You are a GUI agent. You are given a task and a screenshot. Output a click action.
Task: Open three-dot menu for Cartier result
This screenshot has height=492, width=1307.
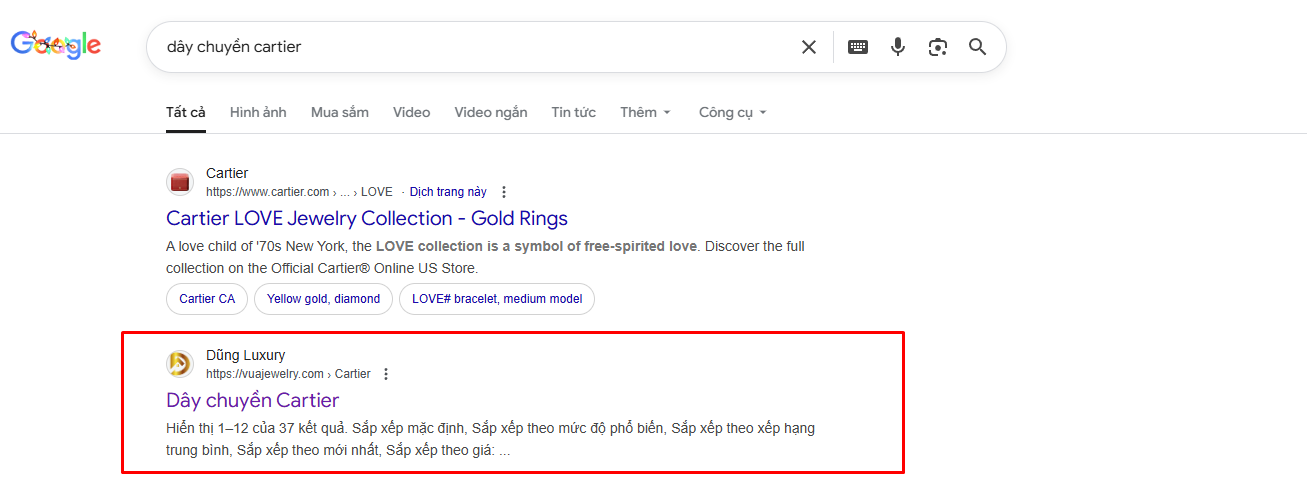[504, 192]
